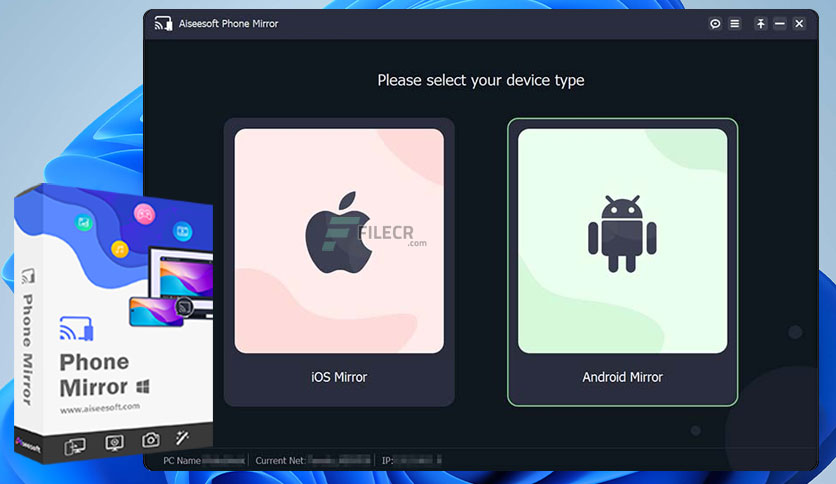This screenshot has width=836, height=484.
Task: Select the Android Mirror card
Action: tap(622, 262)
